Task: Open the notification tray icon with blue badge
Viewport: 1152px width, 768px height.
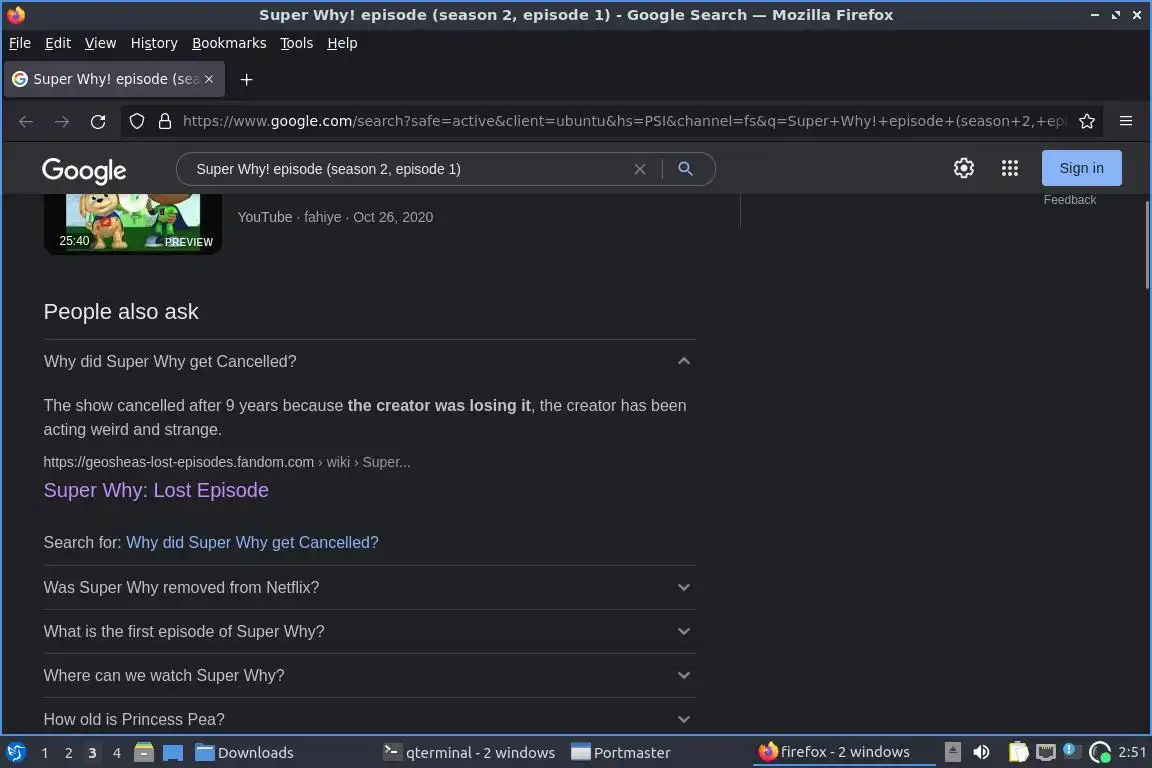Action: pos(1070,751)
